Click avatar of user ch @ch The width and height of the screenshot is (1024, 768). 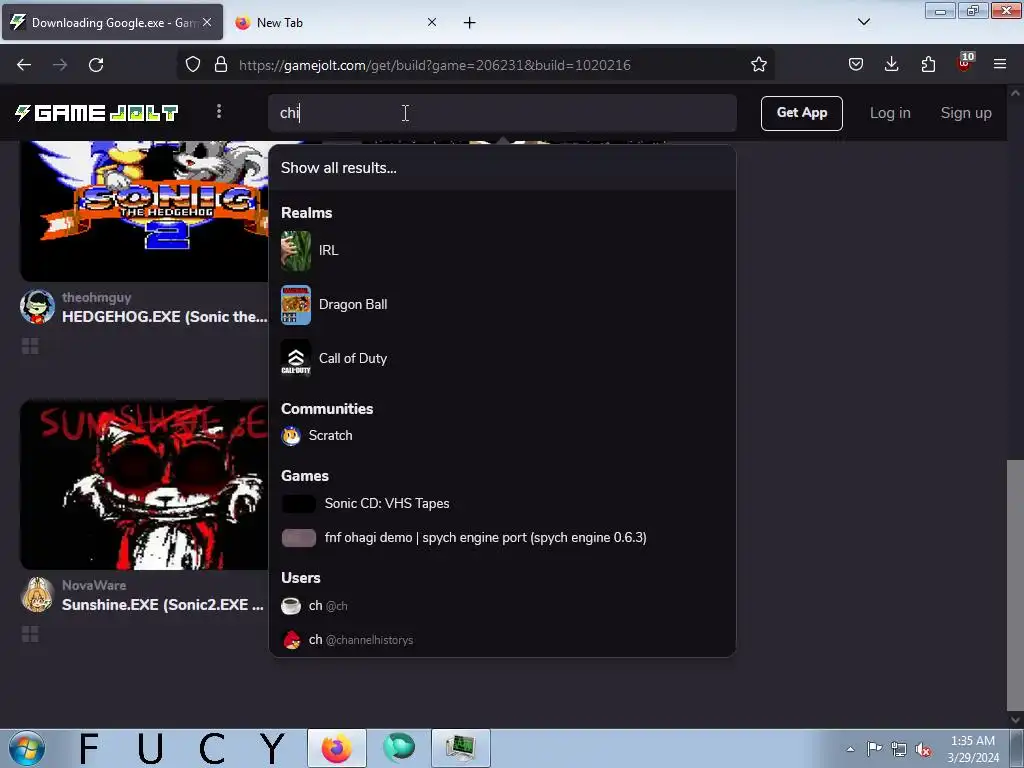click(x=291, y=606)
